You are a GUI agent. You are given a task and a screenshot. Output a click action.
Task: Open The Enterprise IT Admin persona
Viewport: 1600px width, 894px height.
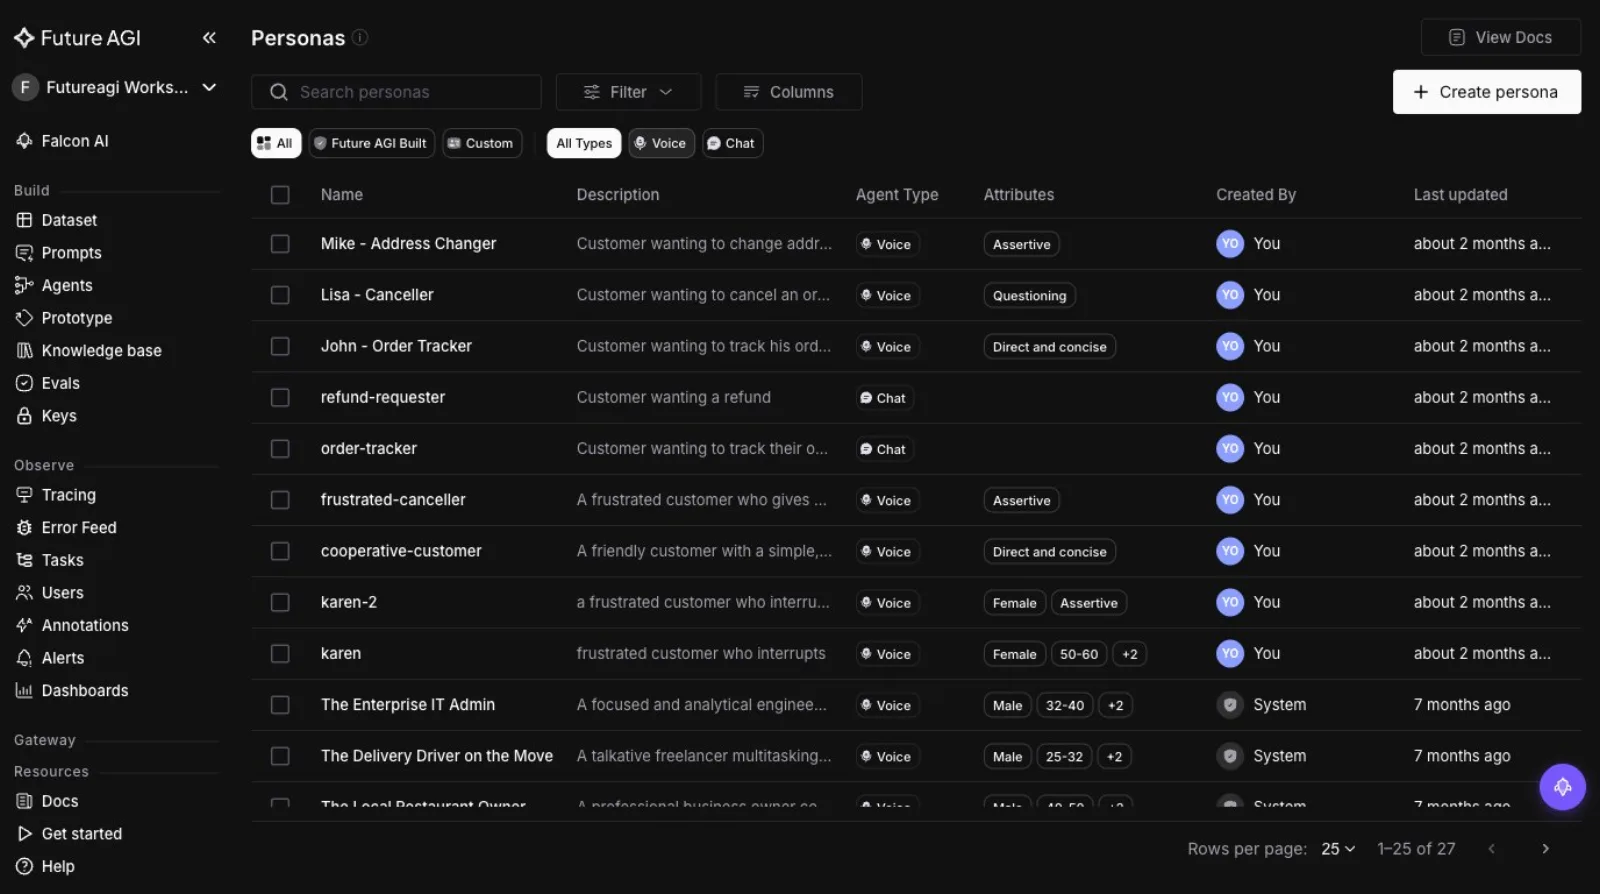click(408, 705)
